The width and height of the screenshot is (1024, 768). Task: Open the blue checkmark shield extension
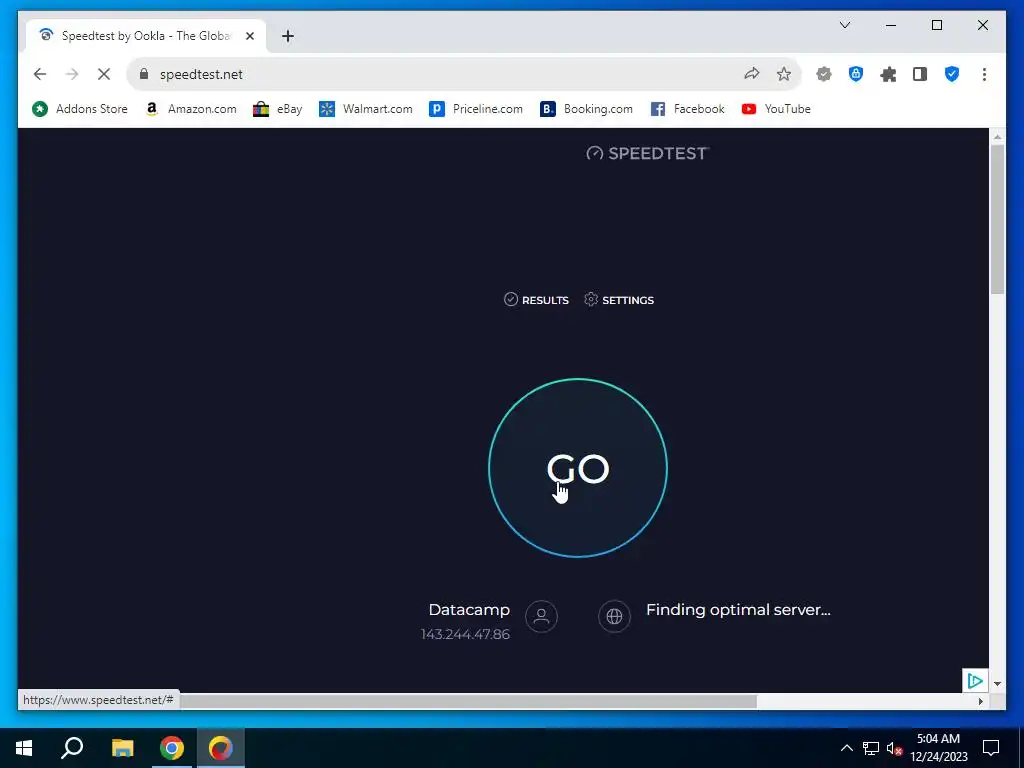[952, 74]
